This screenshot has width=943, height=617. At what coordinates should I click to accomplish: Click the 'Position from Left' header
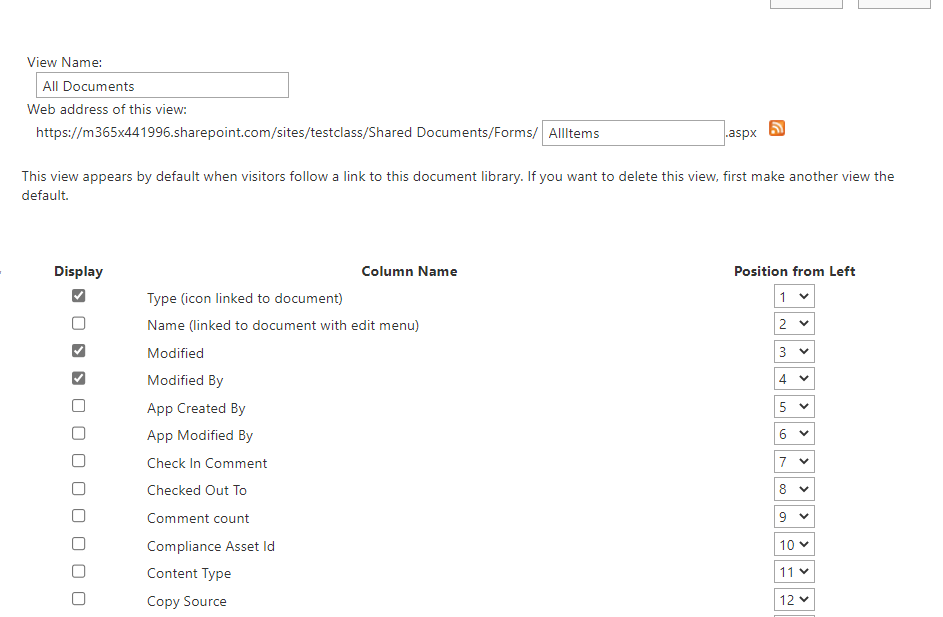click(x=794, y=271)
